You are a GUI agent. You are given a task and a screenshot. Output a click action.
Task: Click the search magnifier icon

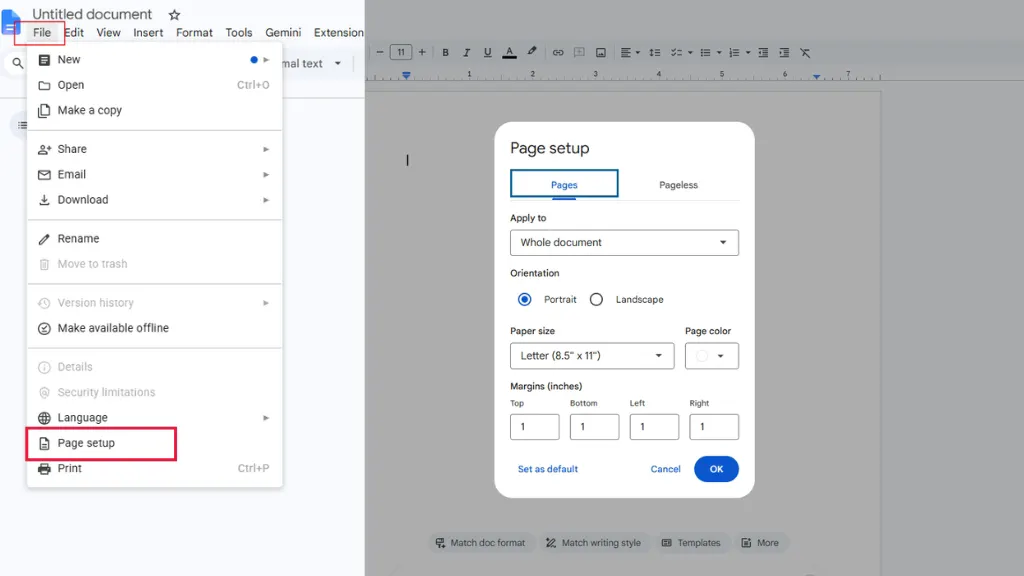point(18,63)
